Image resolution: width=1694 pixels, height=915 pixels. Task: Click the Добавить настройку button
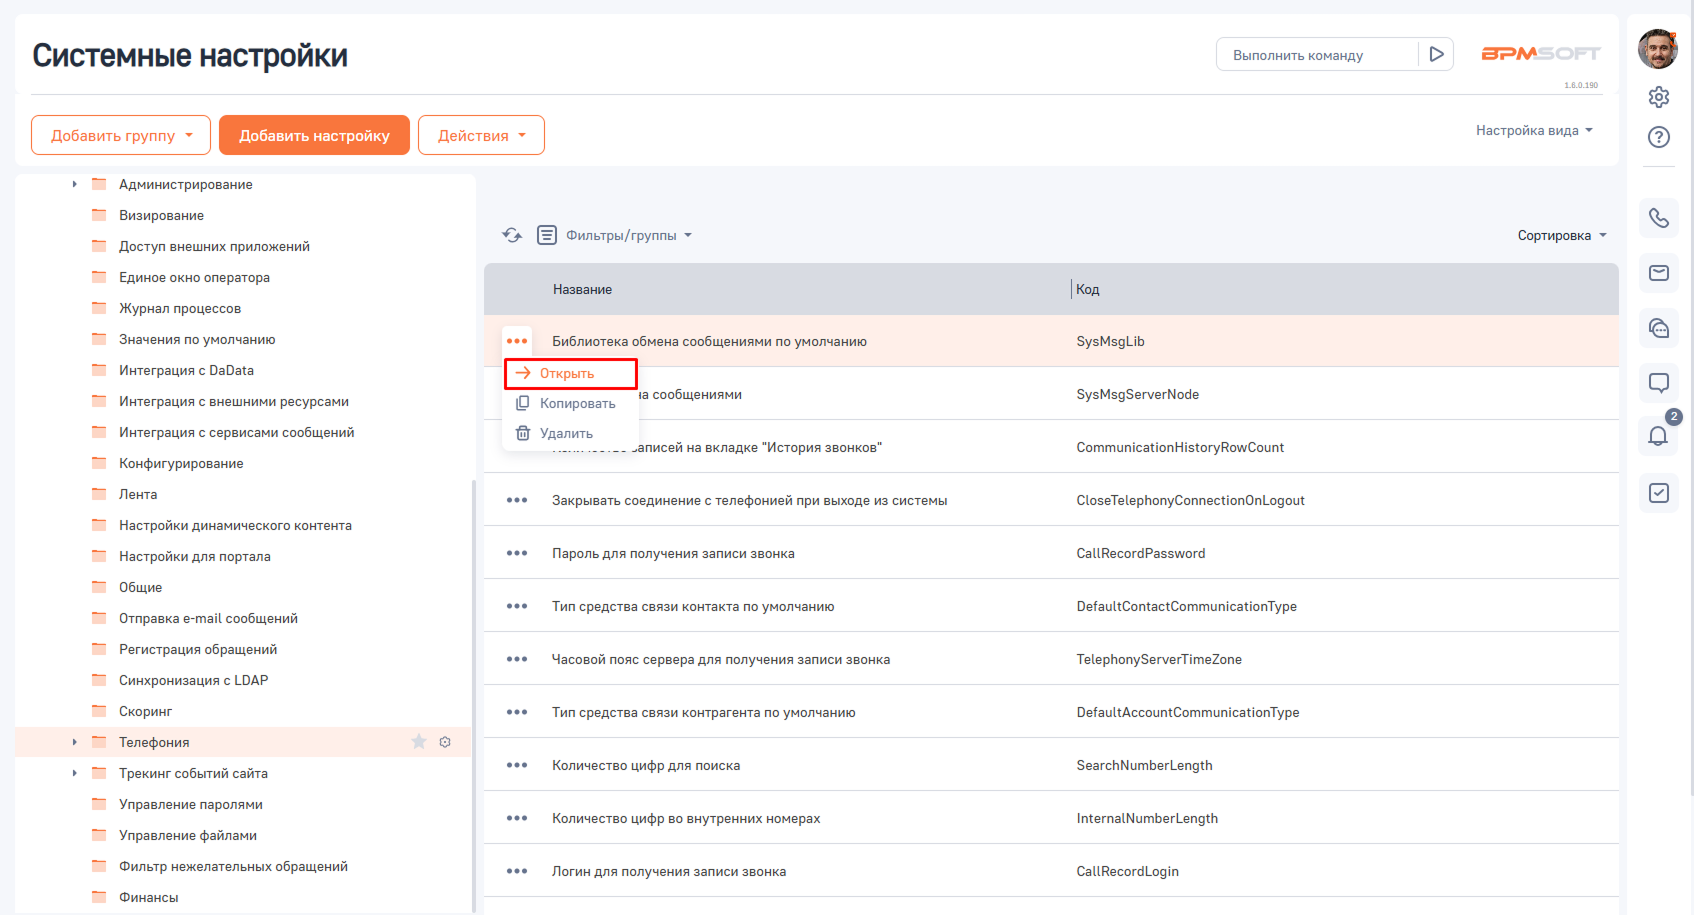314,136
